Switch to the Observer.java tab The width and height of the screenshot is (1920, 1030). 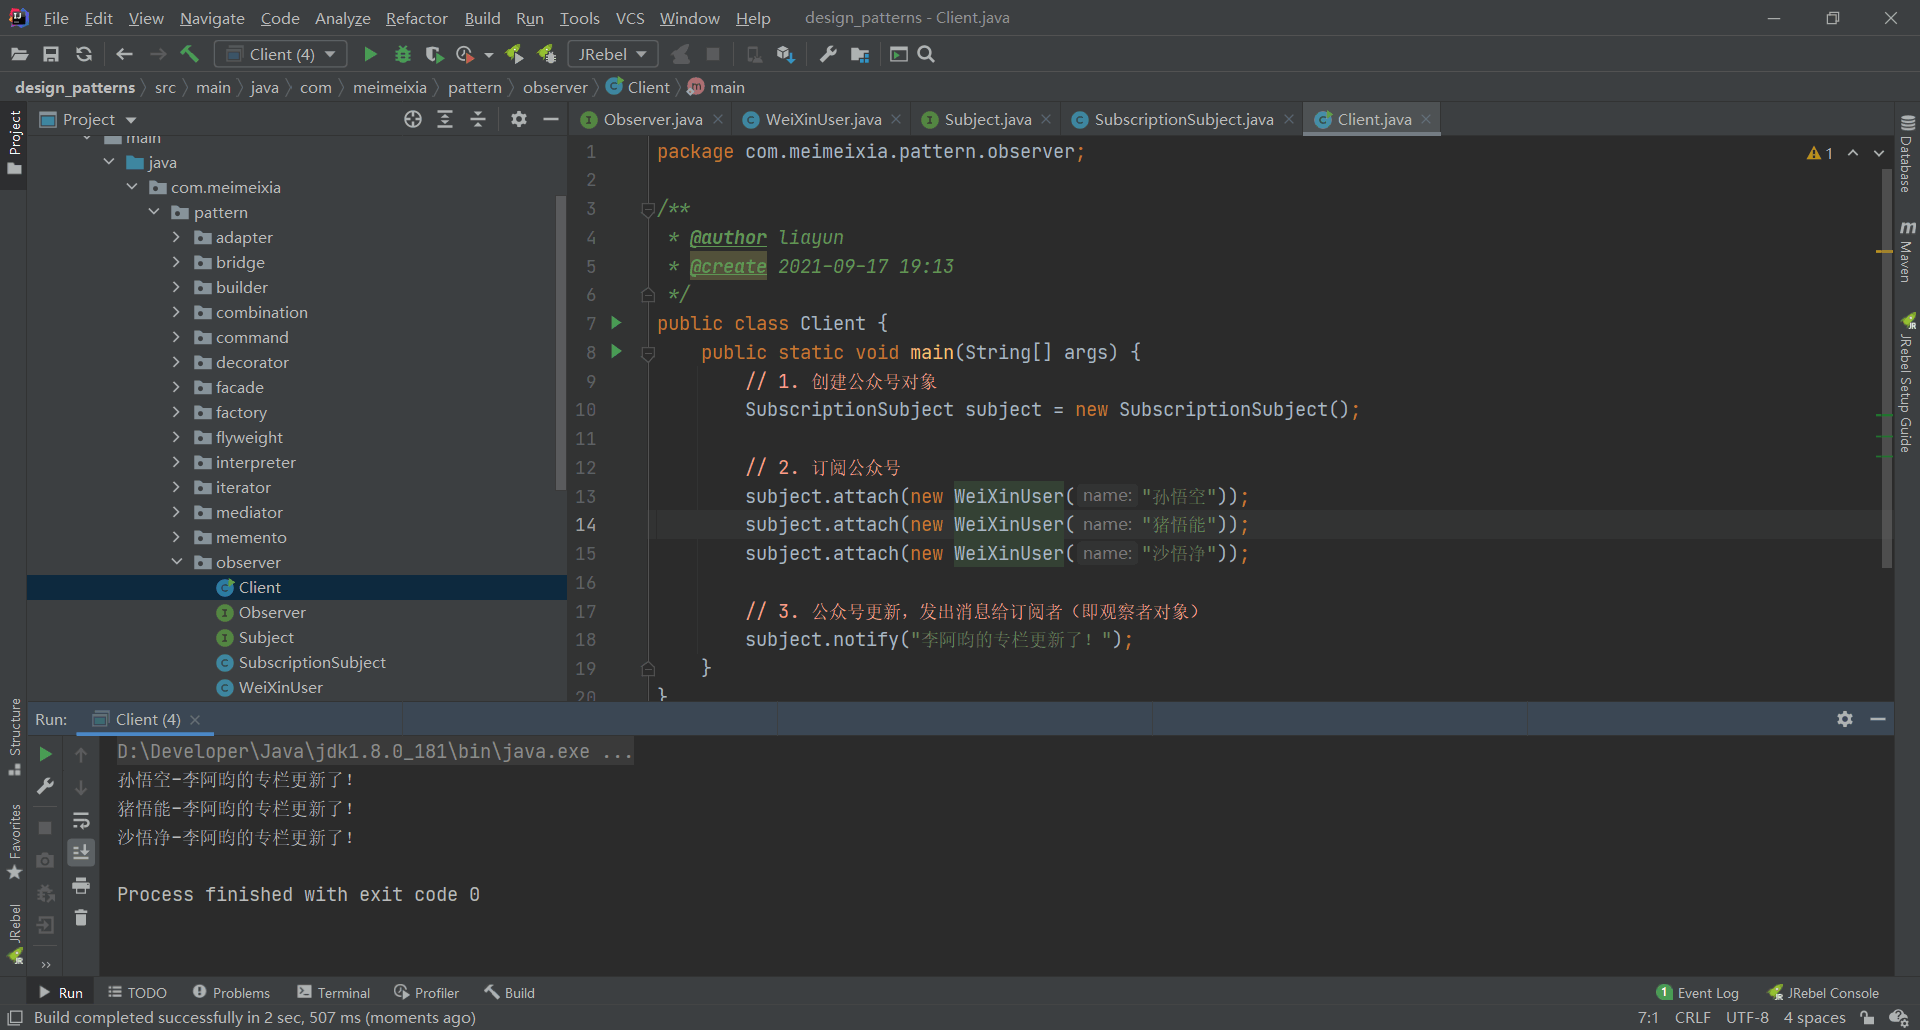pos(652,119)
